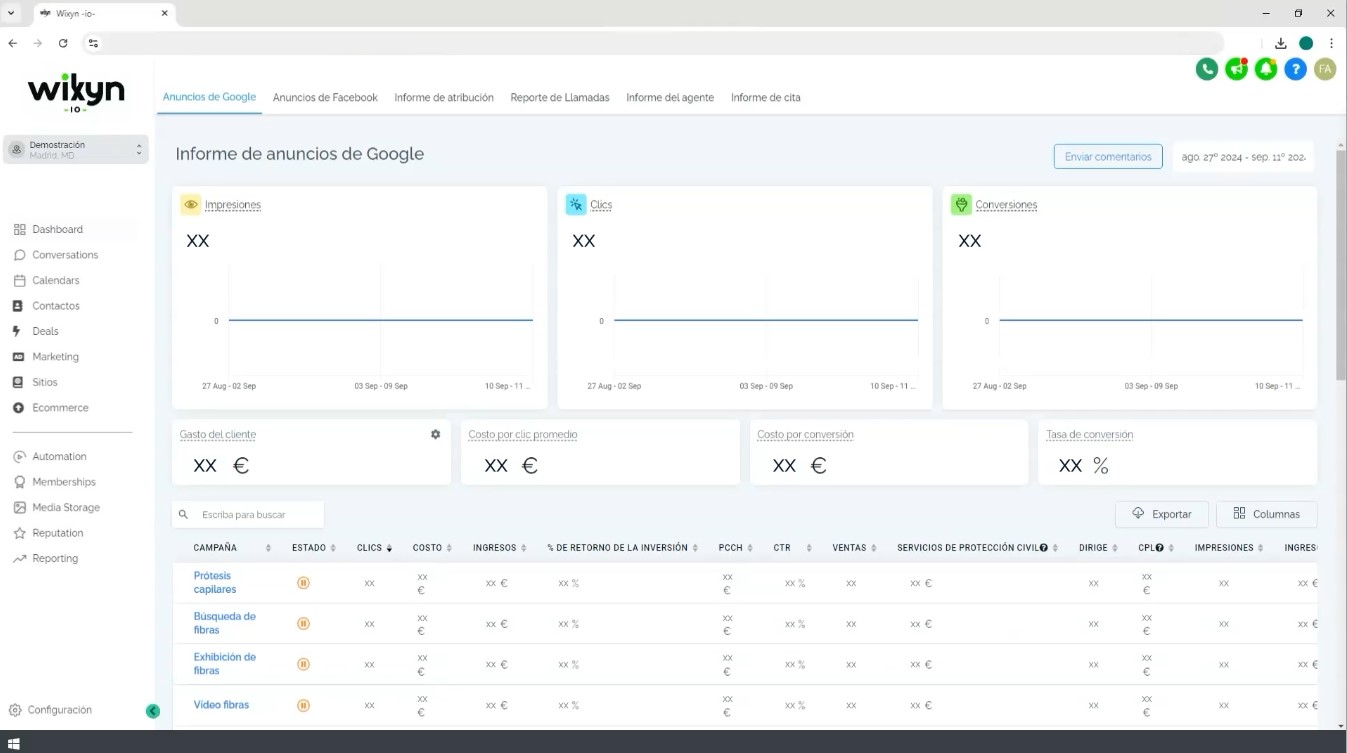The width and height of the screenshot is (1347, 753).
Task: Open Chrome downloads icon
Action: 1280,43
